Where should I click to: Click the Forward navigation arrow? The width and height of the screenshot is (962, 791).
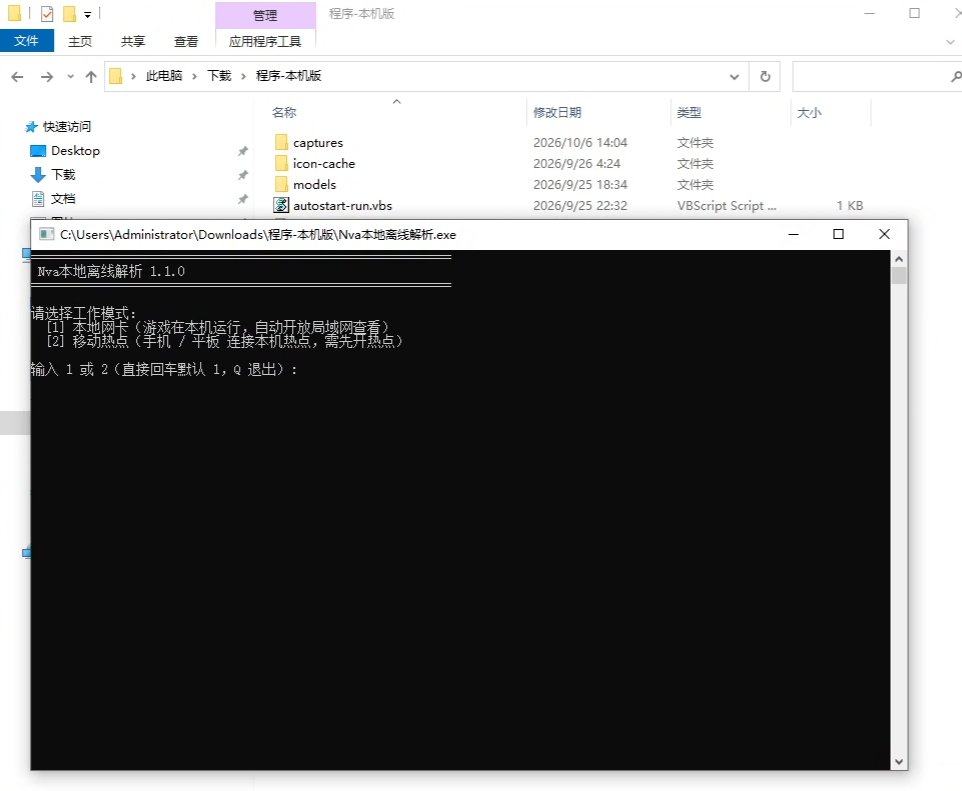(47, 77)
